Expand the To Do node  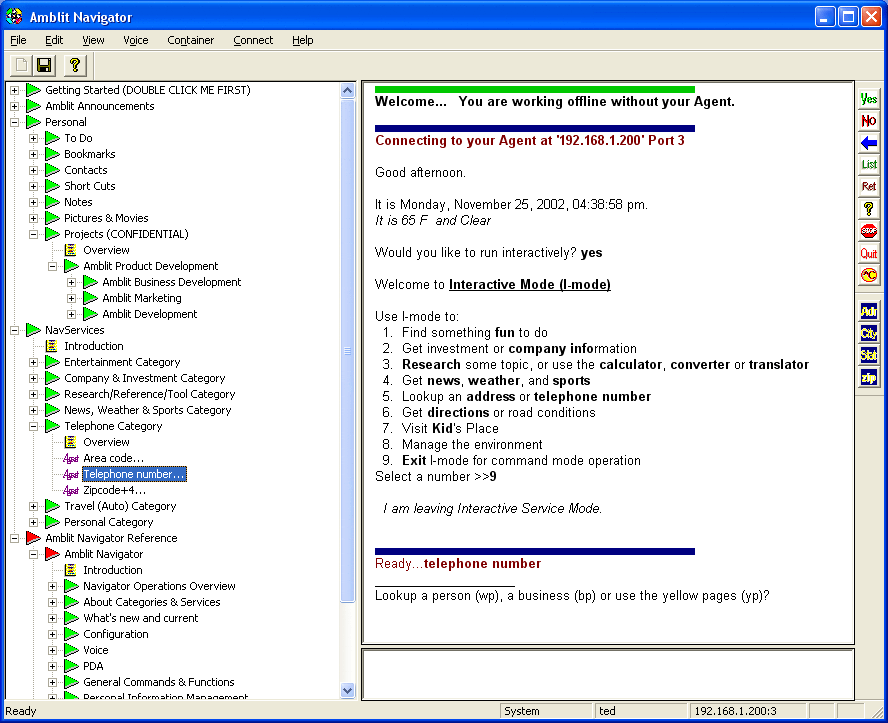click(x=33, y=138)
